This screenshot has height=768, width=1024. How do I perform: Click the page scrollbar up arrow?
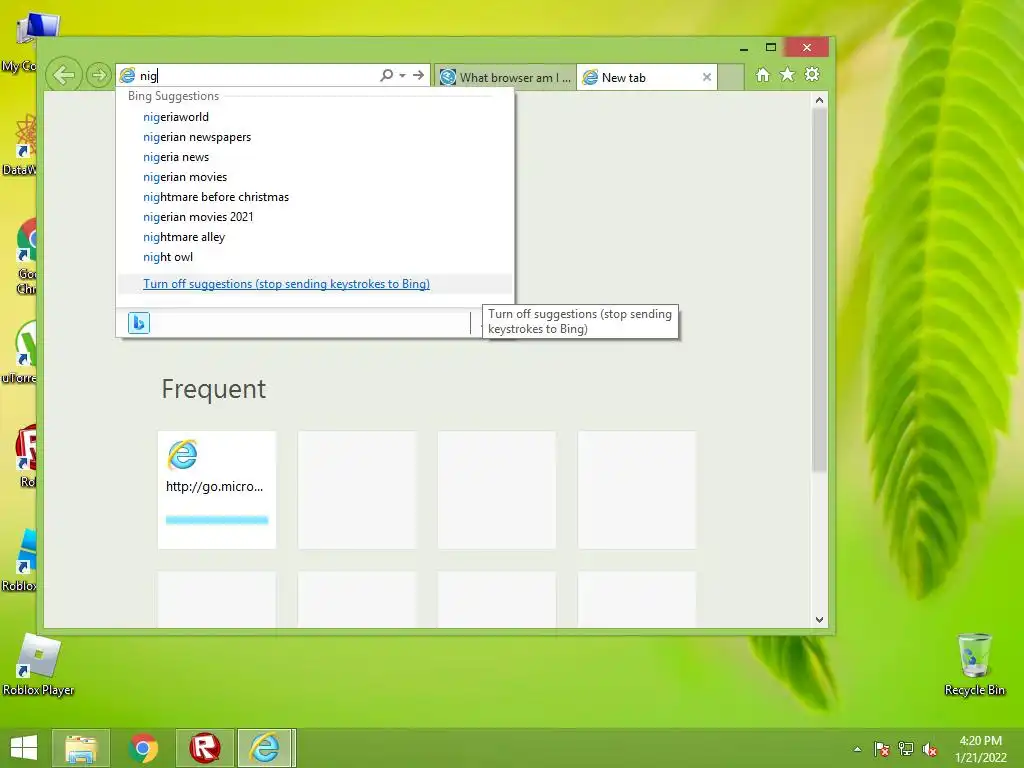point(819,100)
